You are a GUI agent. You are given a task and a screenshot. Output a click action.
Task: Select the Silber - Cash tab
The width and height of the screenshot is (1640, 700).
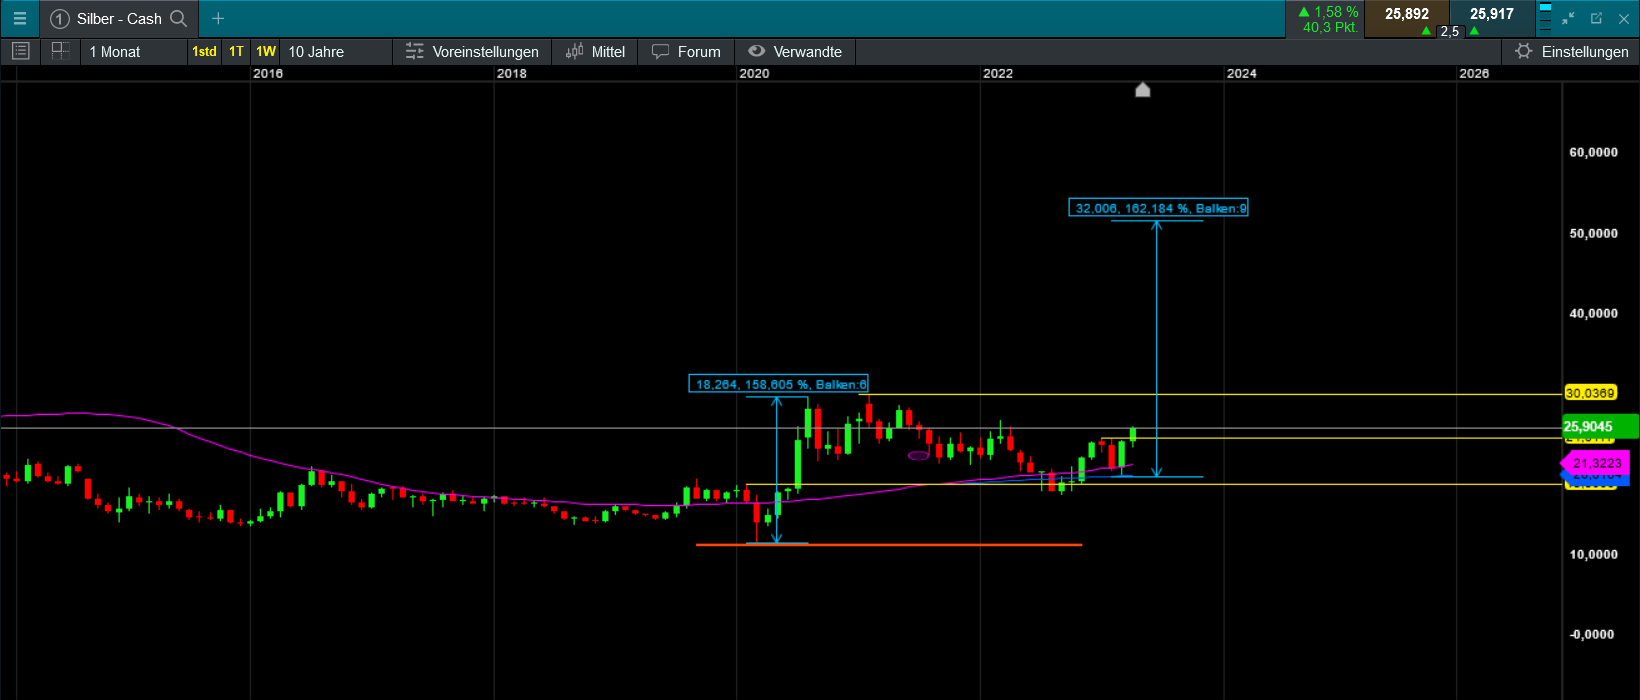[119, 19]
